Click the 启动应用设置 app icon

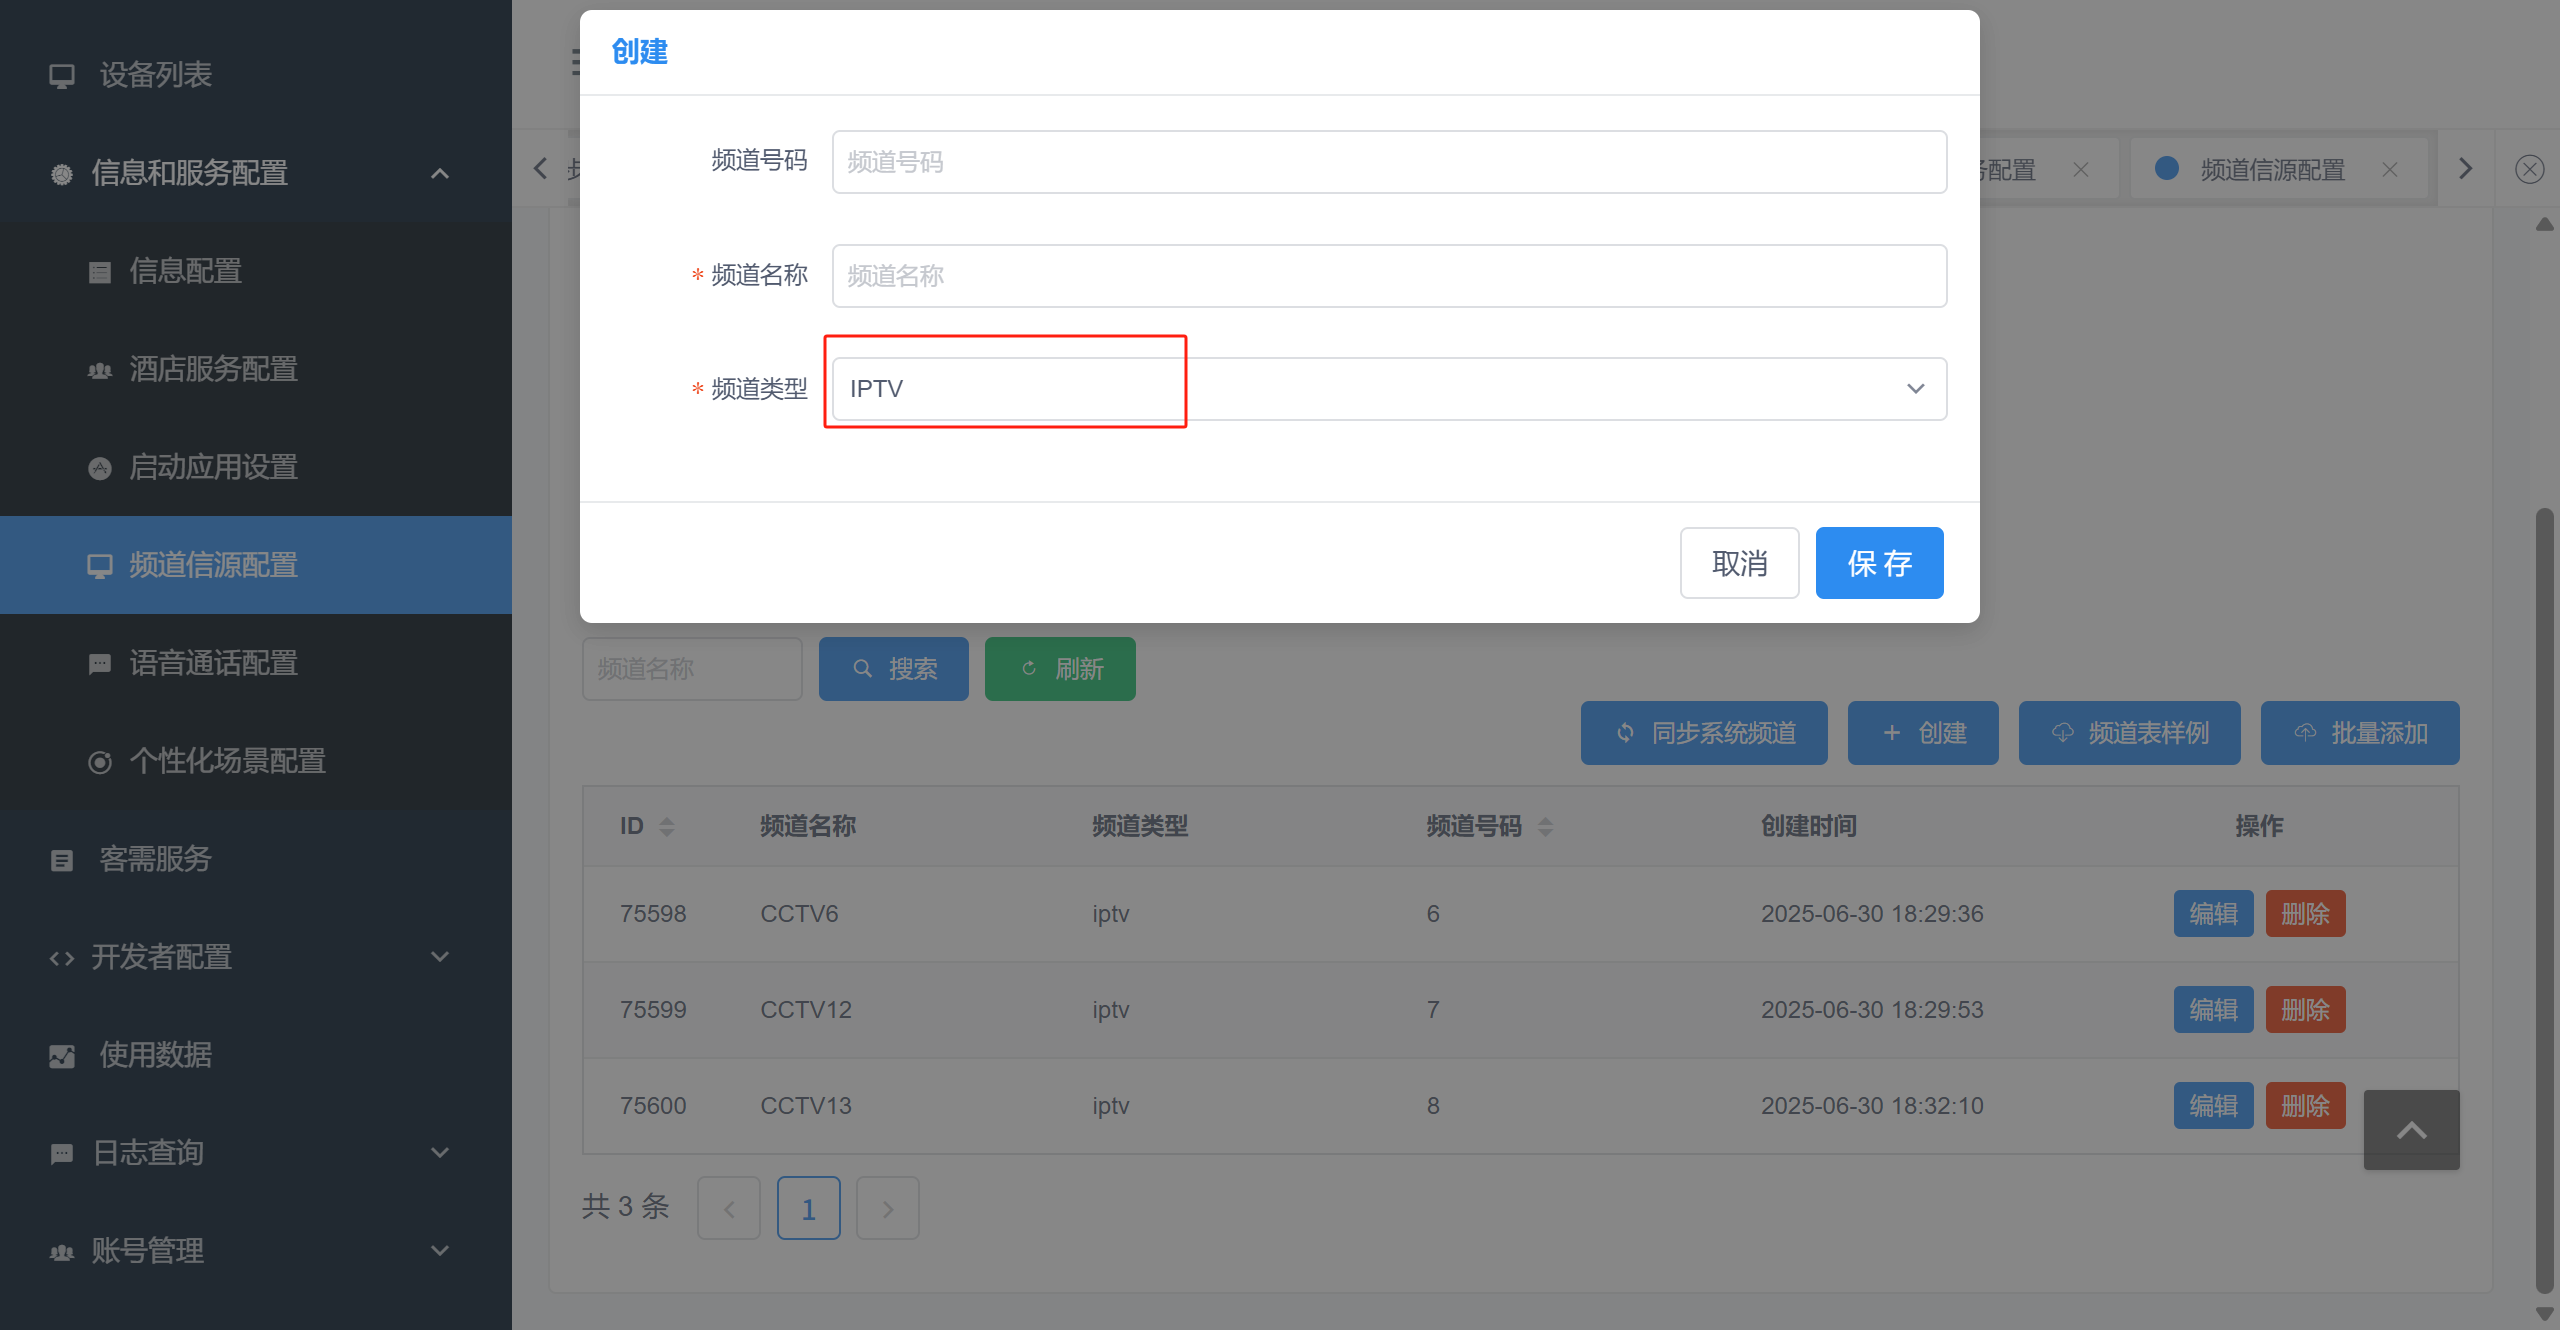point(100,468)
